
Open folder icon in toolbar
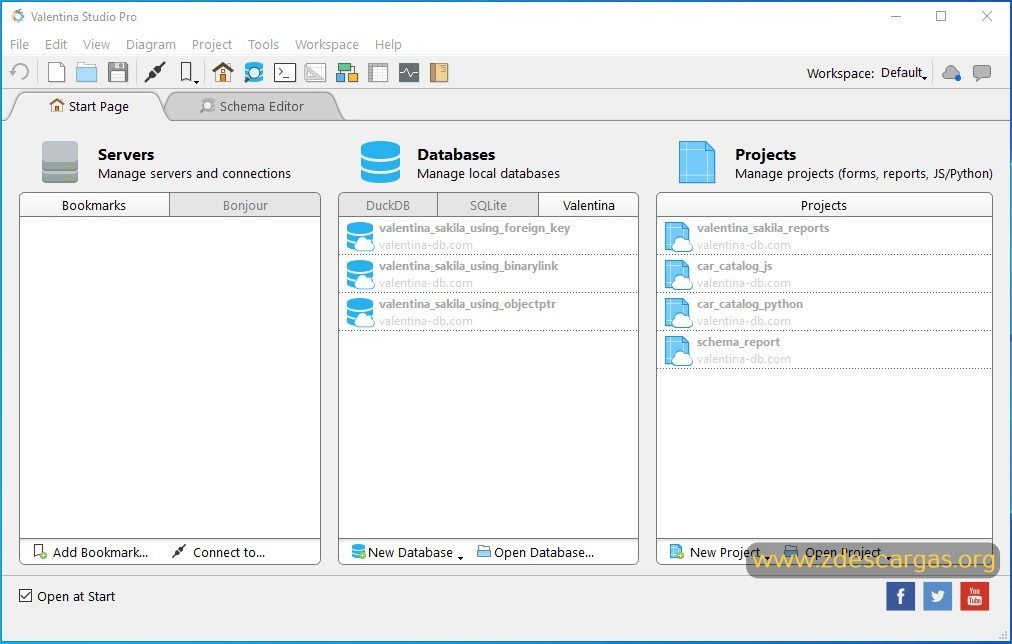[x=86, y=72]
